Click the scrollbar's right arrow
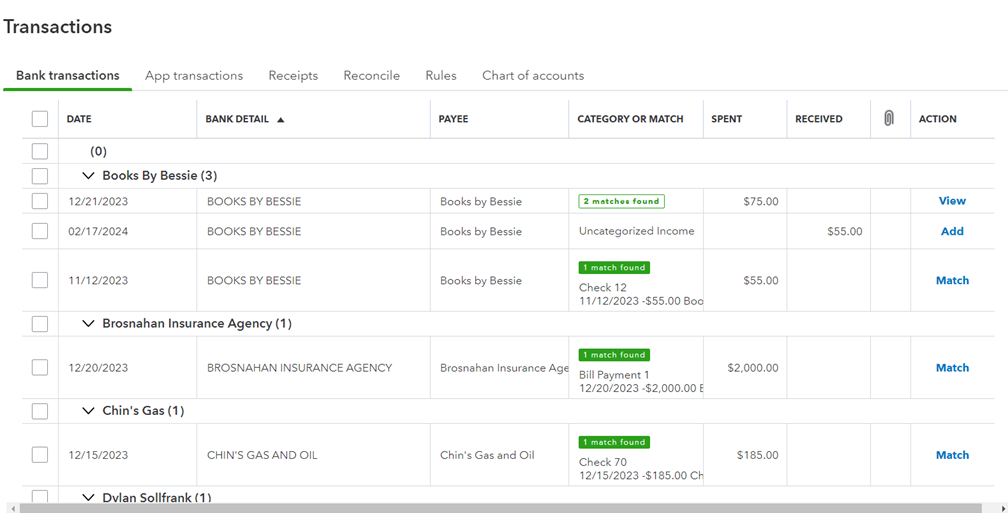This screenshot has height=513, width=1008. pyautogui.click(x=1002, y=508)
